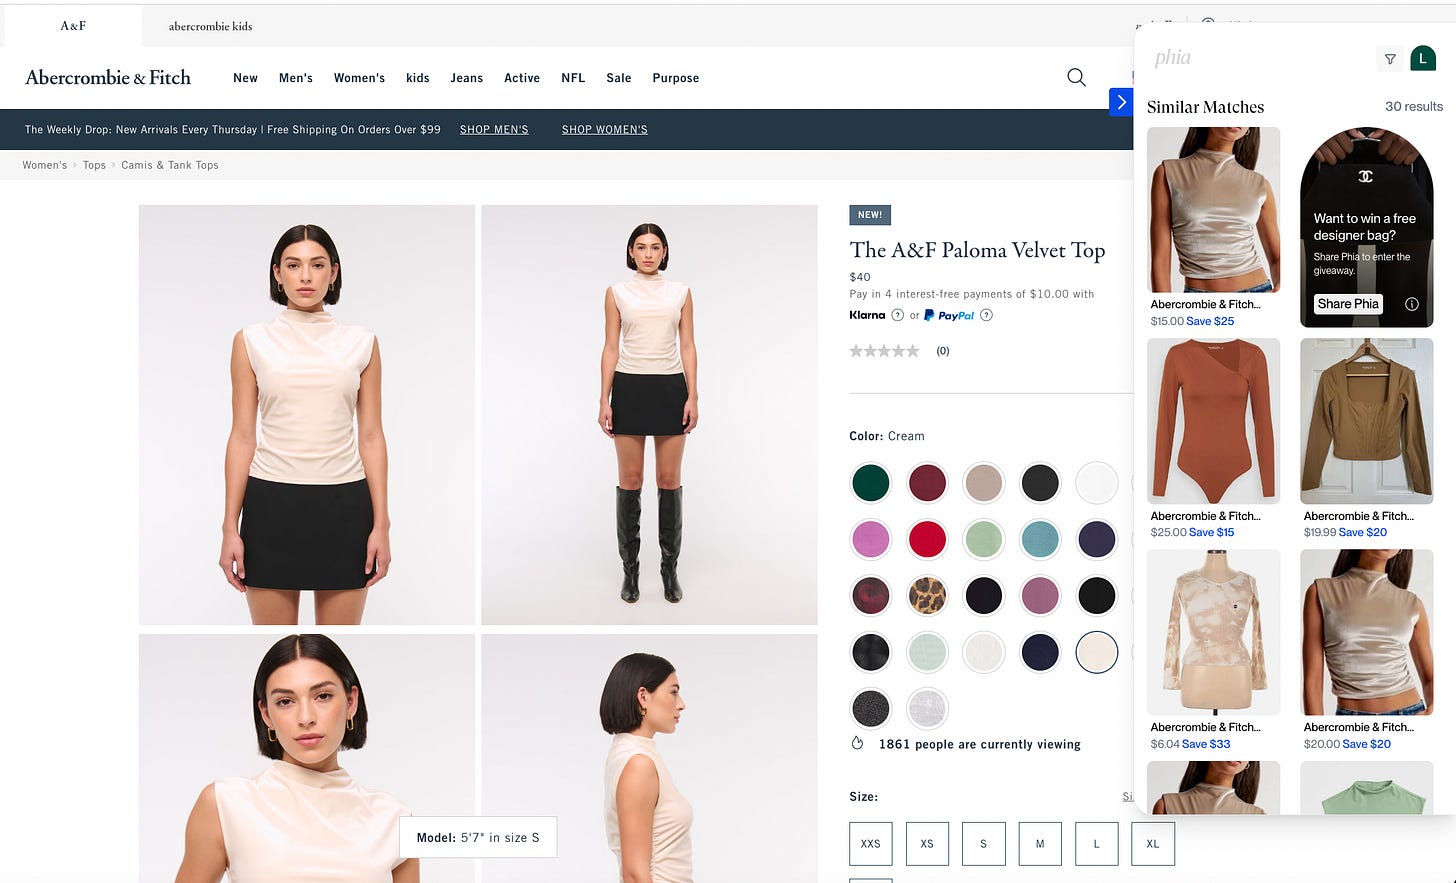
Task: Select size XS
Action: pos(927,844)
